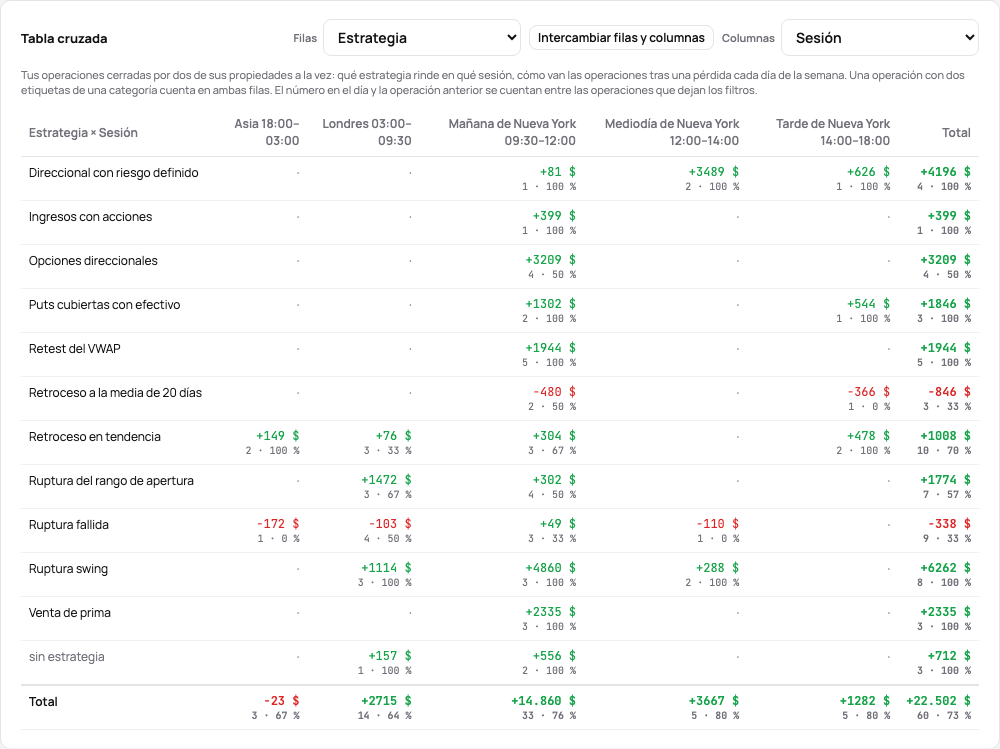Viewport: 1000px width, 749px height.
Task: Click the -480 $ cell value
Action: point(554,392)
